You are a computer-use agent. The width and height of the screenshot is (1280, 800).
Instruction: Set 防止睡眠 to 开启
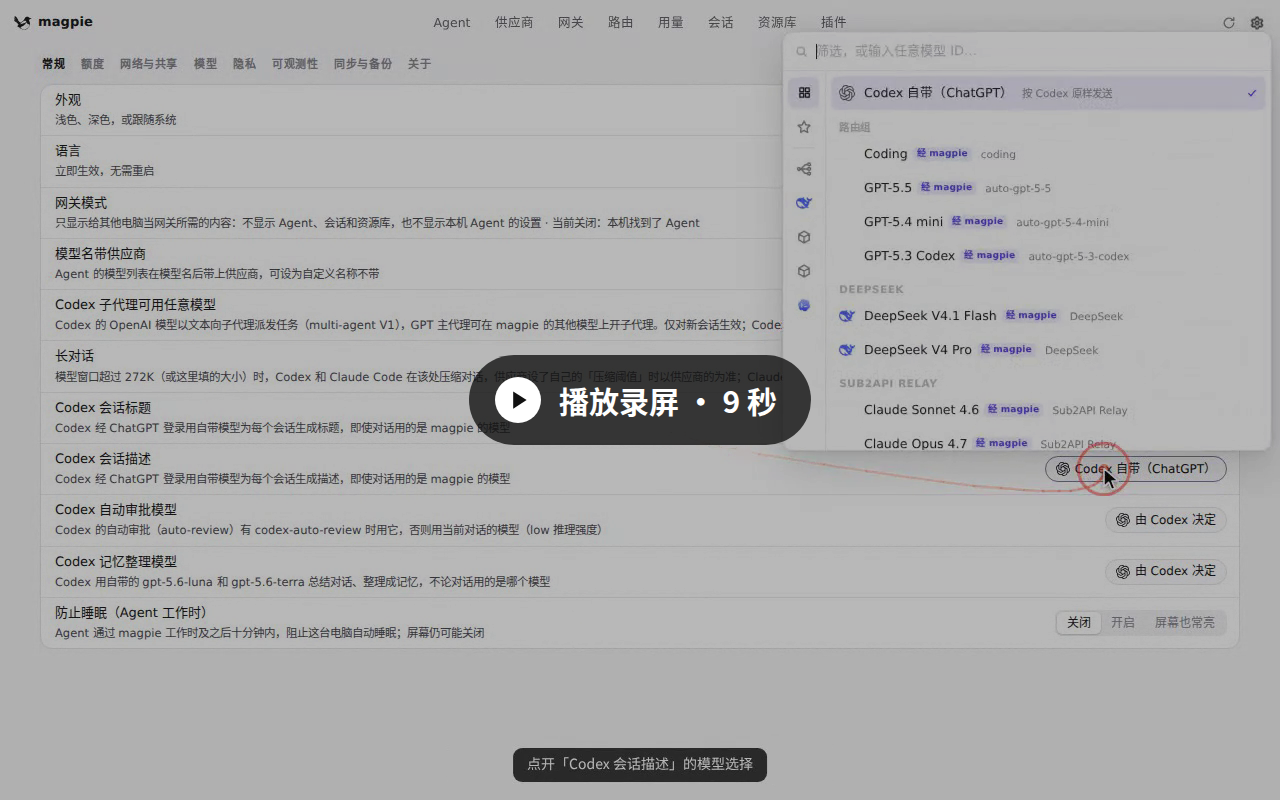1123,622
